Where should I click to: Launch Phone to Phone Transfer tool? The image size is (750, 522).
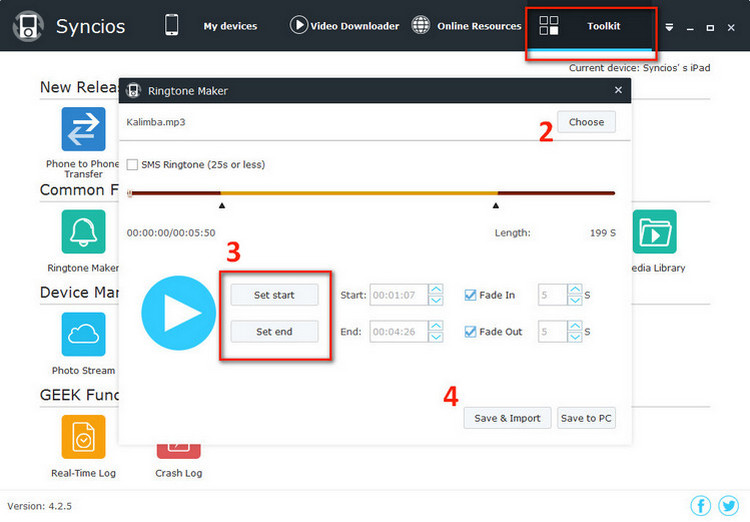coord(83,129)
